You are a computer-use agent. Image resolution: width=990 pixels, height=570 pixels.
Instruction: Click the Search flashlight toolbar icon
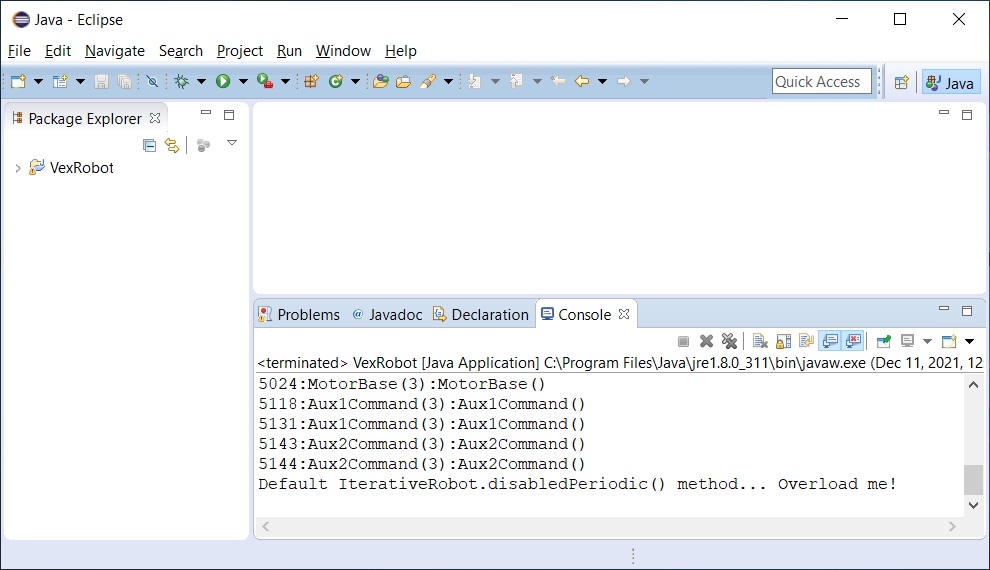click(428, 81)
